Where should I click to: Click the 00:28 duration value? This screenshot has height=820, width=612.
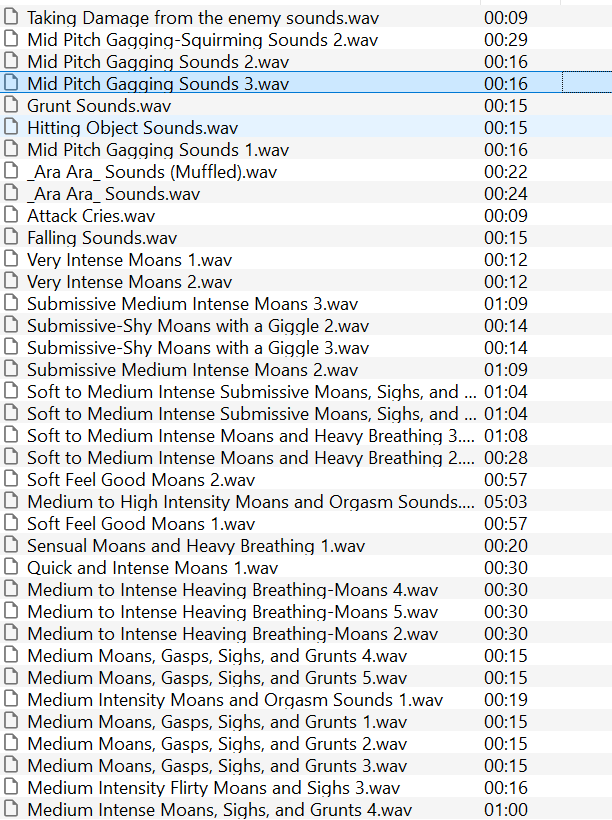click(506, 458)
